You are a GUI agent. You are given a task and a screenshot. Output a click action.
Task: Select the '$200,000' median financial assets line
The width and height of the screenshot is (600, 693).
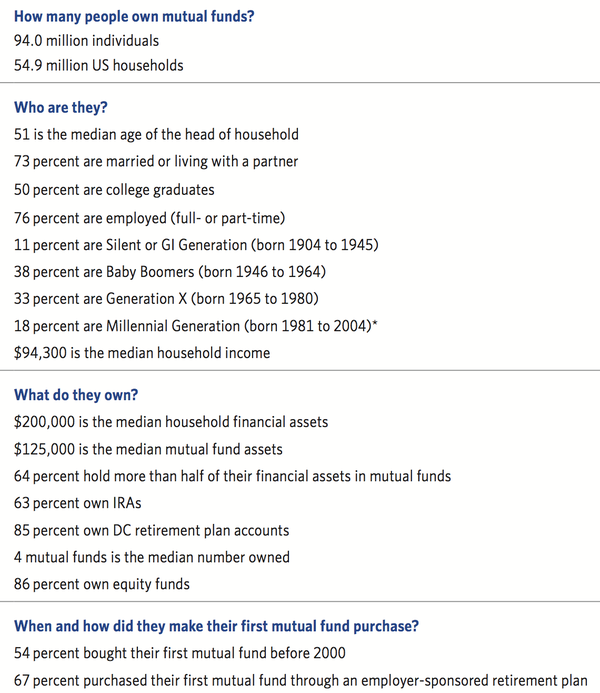171,422
